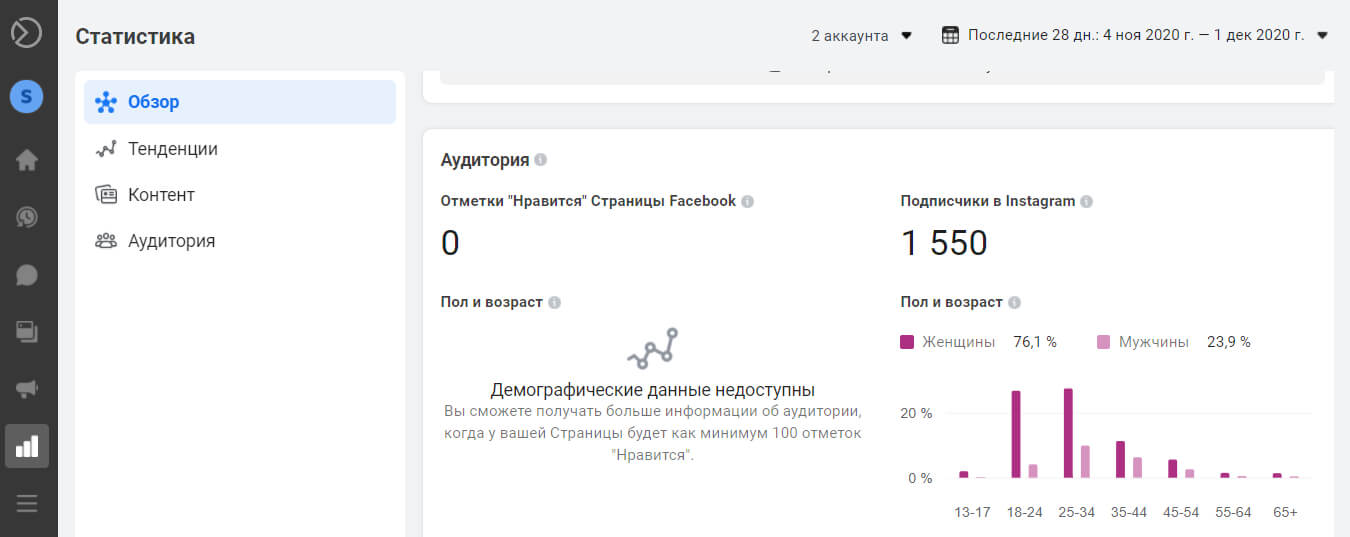Viewport: 1350px width, 537px height.
Task: Click the Business Suite logo at top left
Action: [x=27, y=33]
